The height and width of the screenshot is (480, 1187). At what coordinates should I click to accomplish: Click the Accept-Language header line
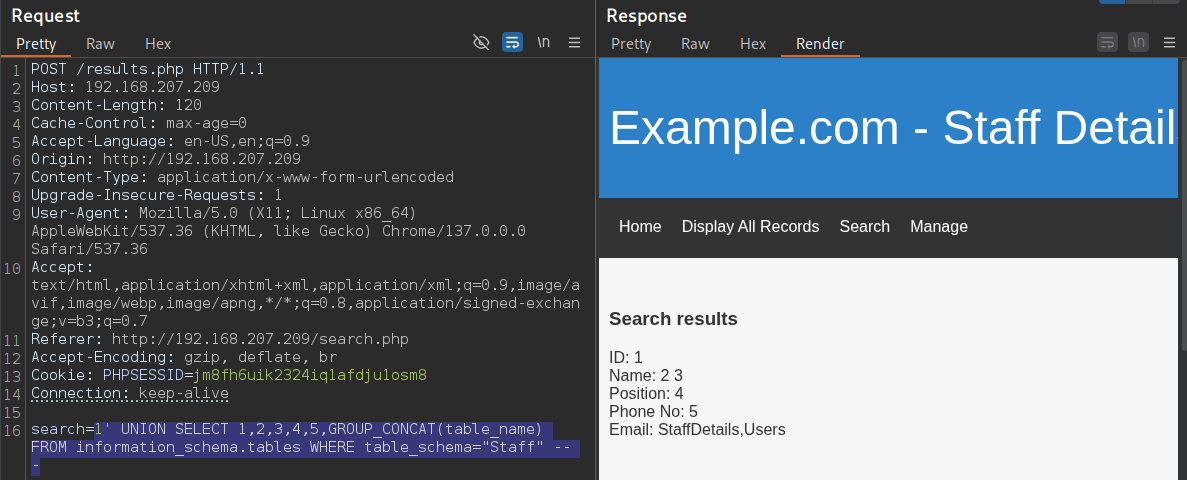tap(170, 141)
